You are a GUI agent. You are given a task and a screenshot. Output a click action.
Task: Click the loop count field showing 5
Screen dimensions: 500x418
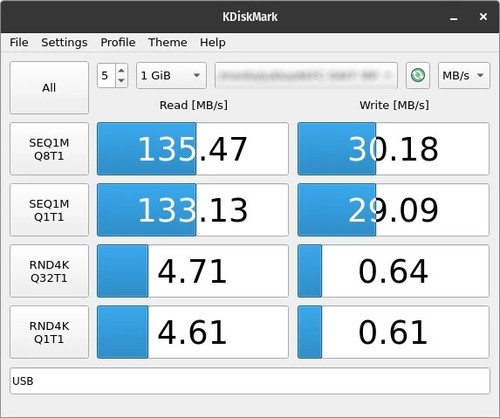(106, 75)
